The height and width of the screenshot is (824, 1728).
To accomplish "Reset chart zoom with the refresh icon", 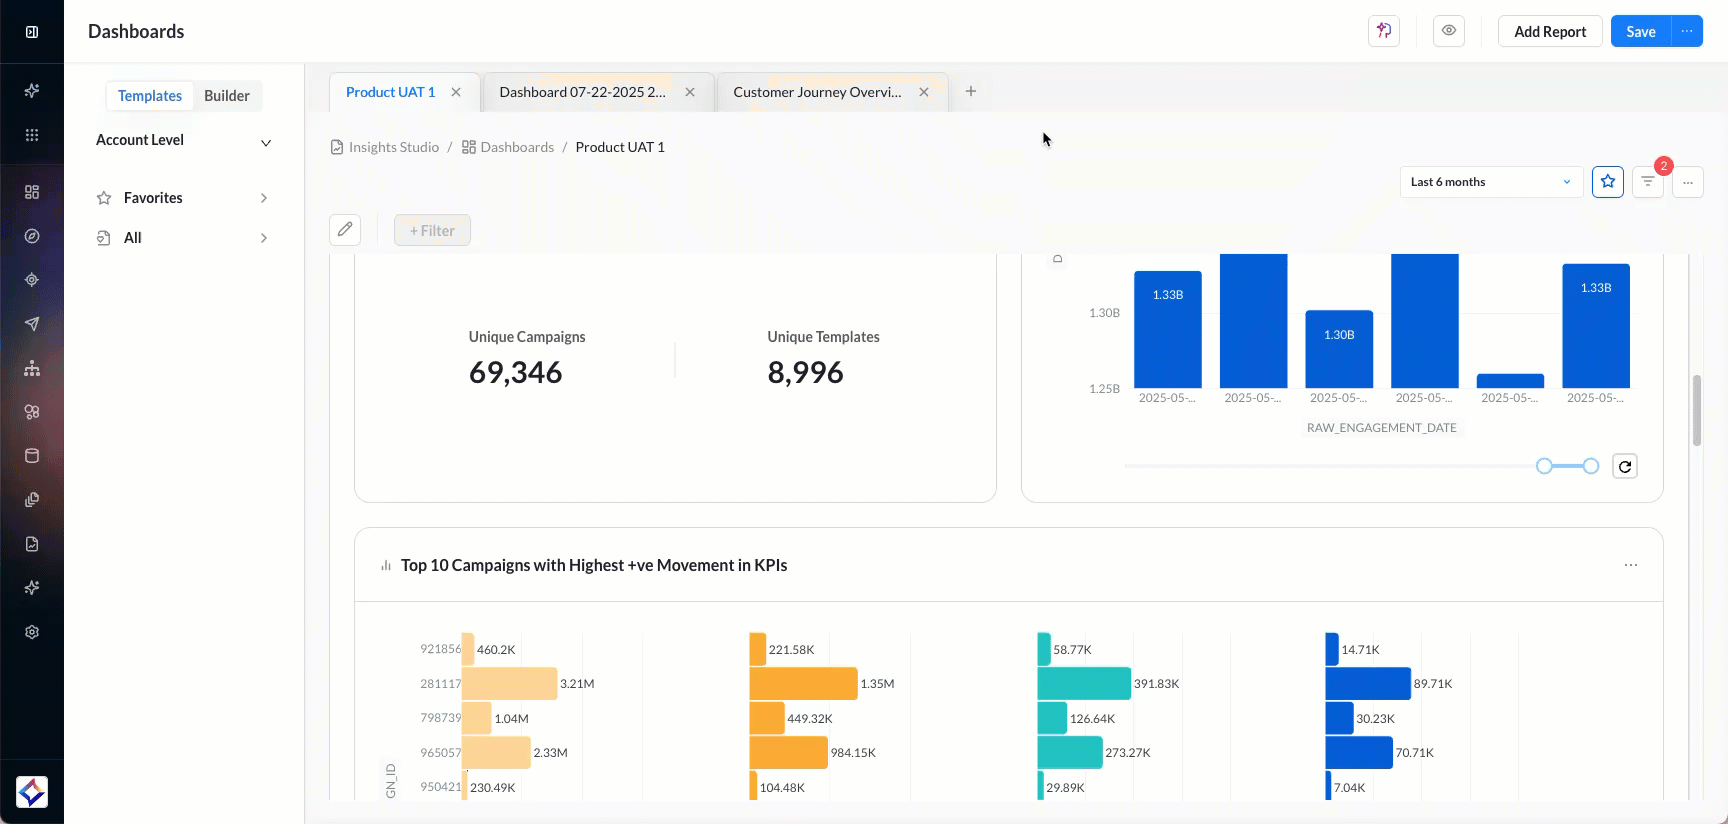I will (1625, 466).
